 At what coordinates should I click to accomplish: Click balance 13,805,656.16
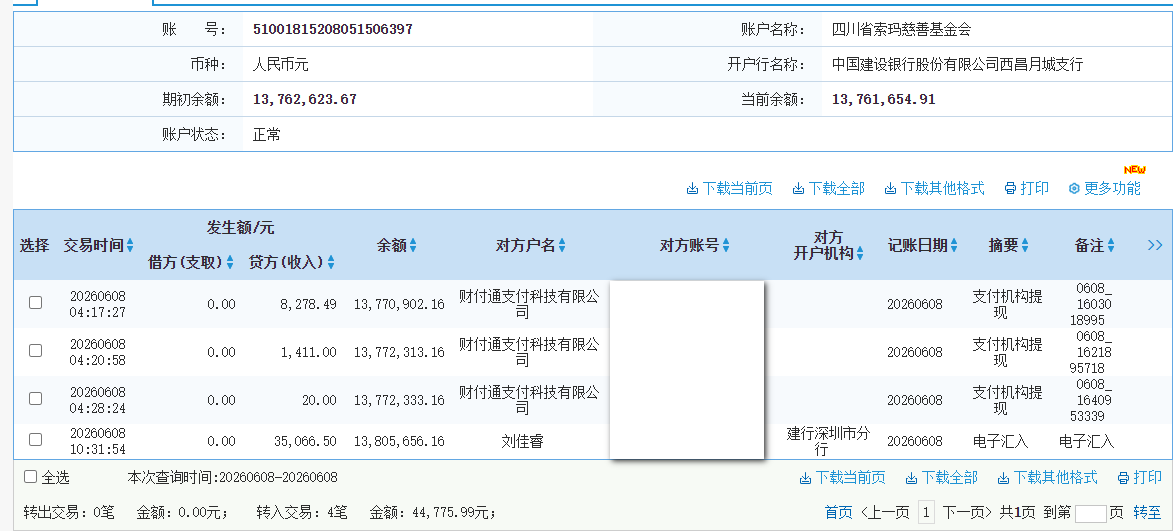coord(399,441)
